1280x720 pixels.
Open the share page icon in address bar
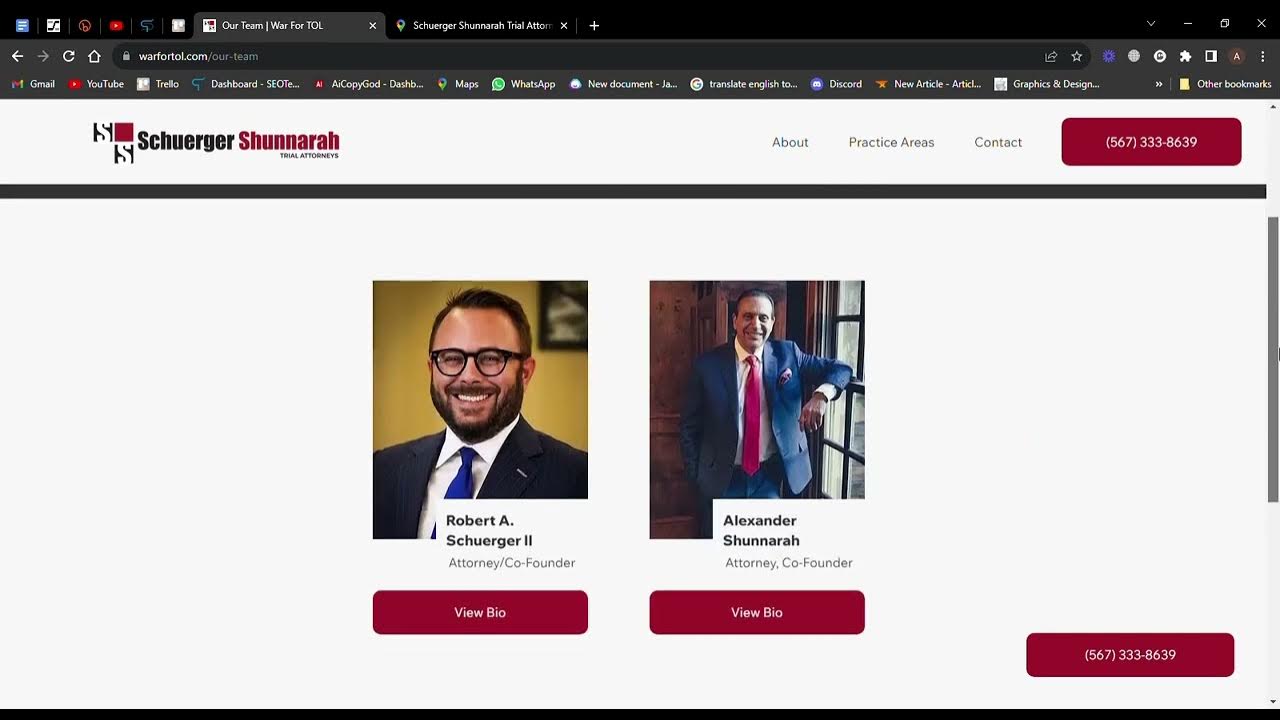(x=1051, y=56)
